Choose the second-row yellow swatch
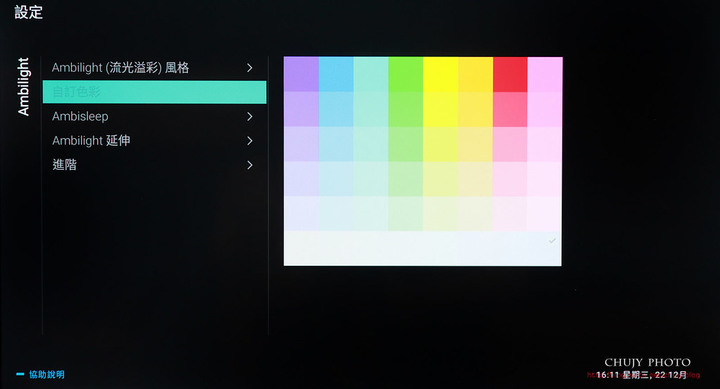720x389 pixels. coord(441,109)
